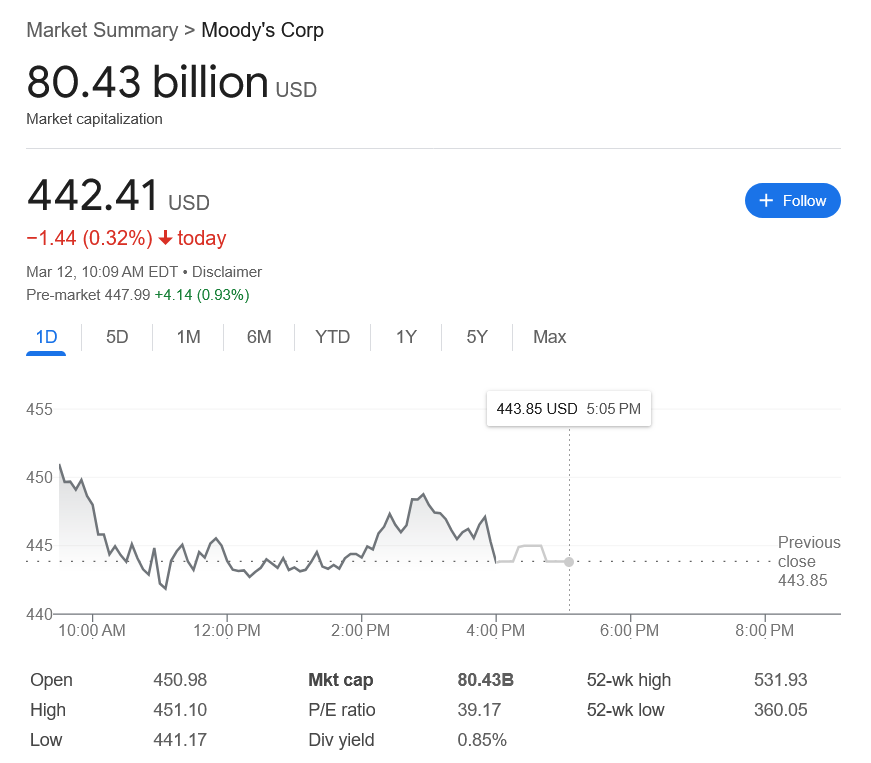Click the 8:00 PM axis label
The height and width of the screenshot is (763, 871).
click(764, 630)
